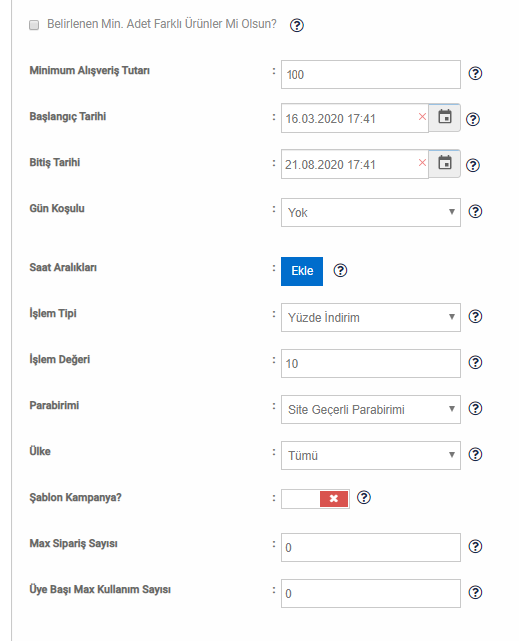The image size is (519, 641).
Task: Clear the Başlangıç Tarihi date value
Action: tap(422, 117)
